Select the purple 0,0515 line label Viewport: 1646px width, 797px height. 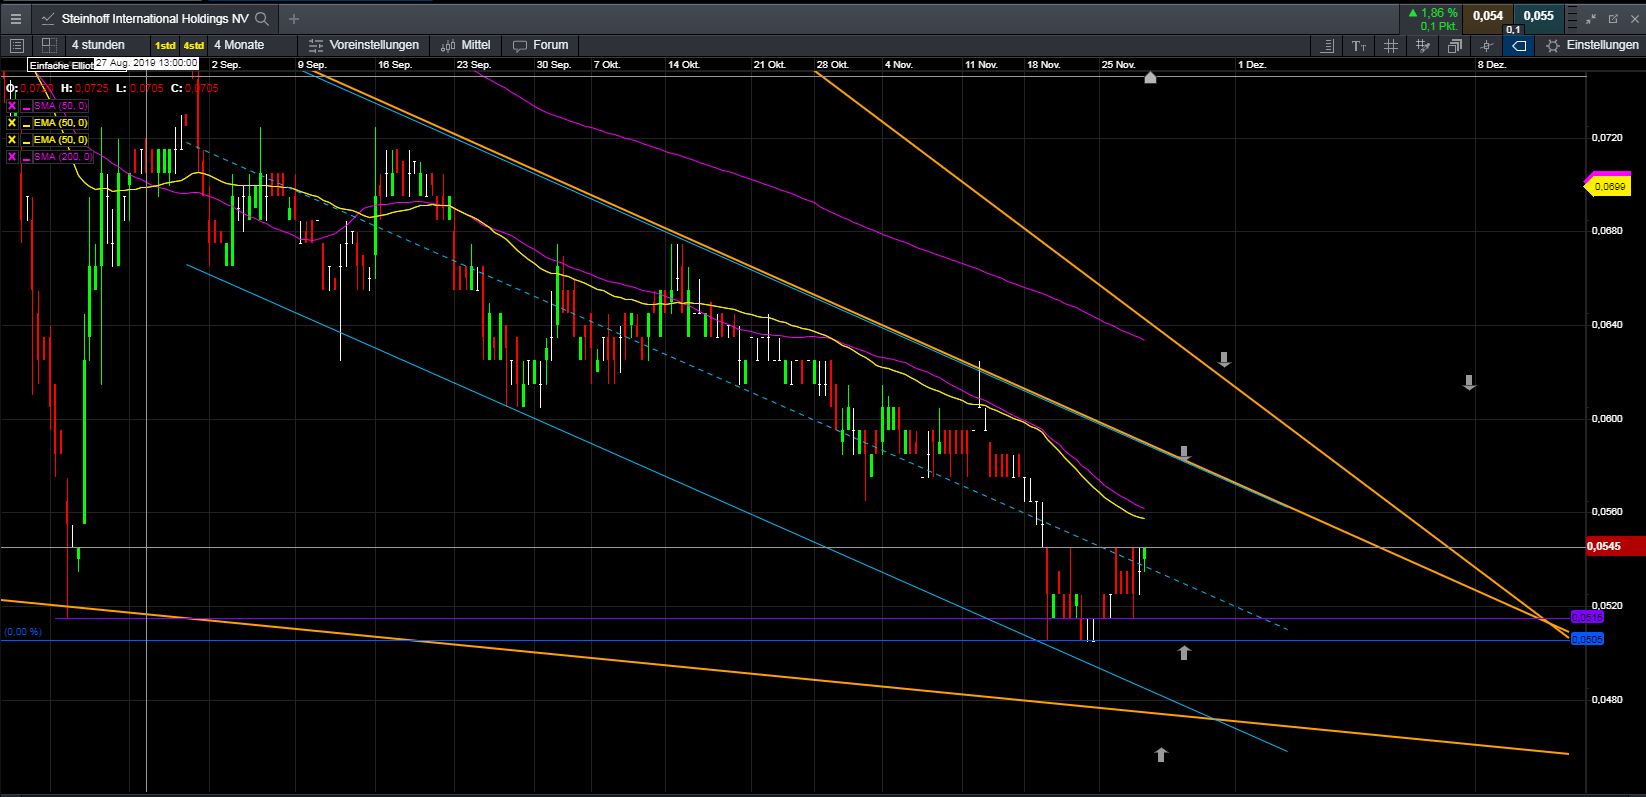click(x=1587, y=618)
